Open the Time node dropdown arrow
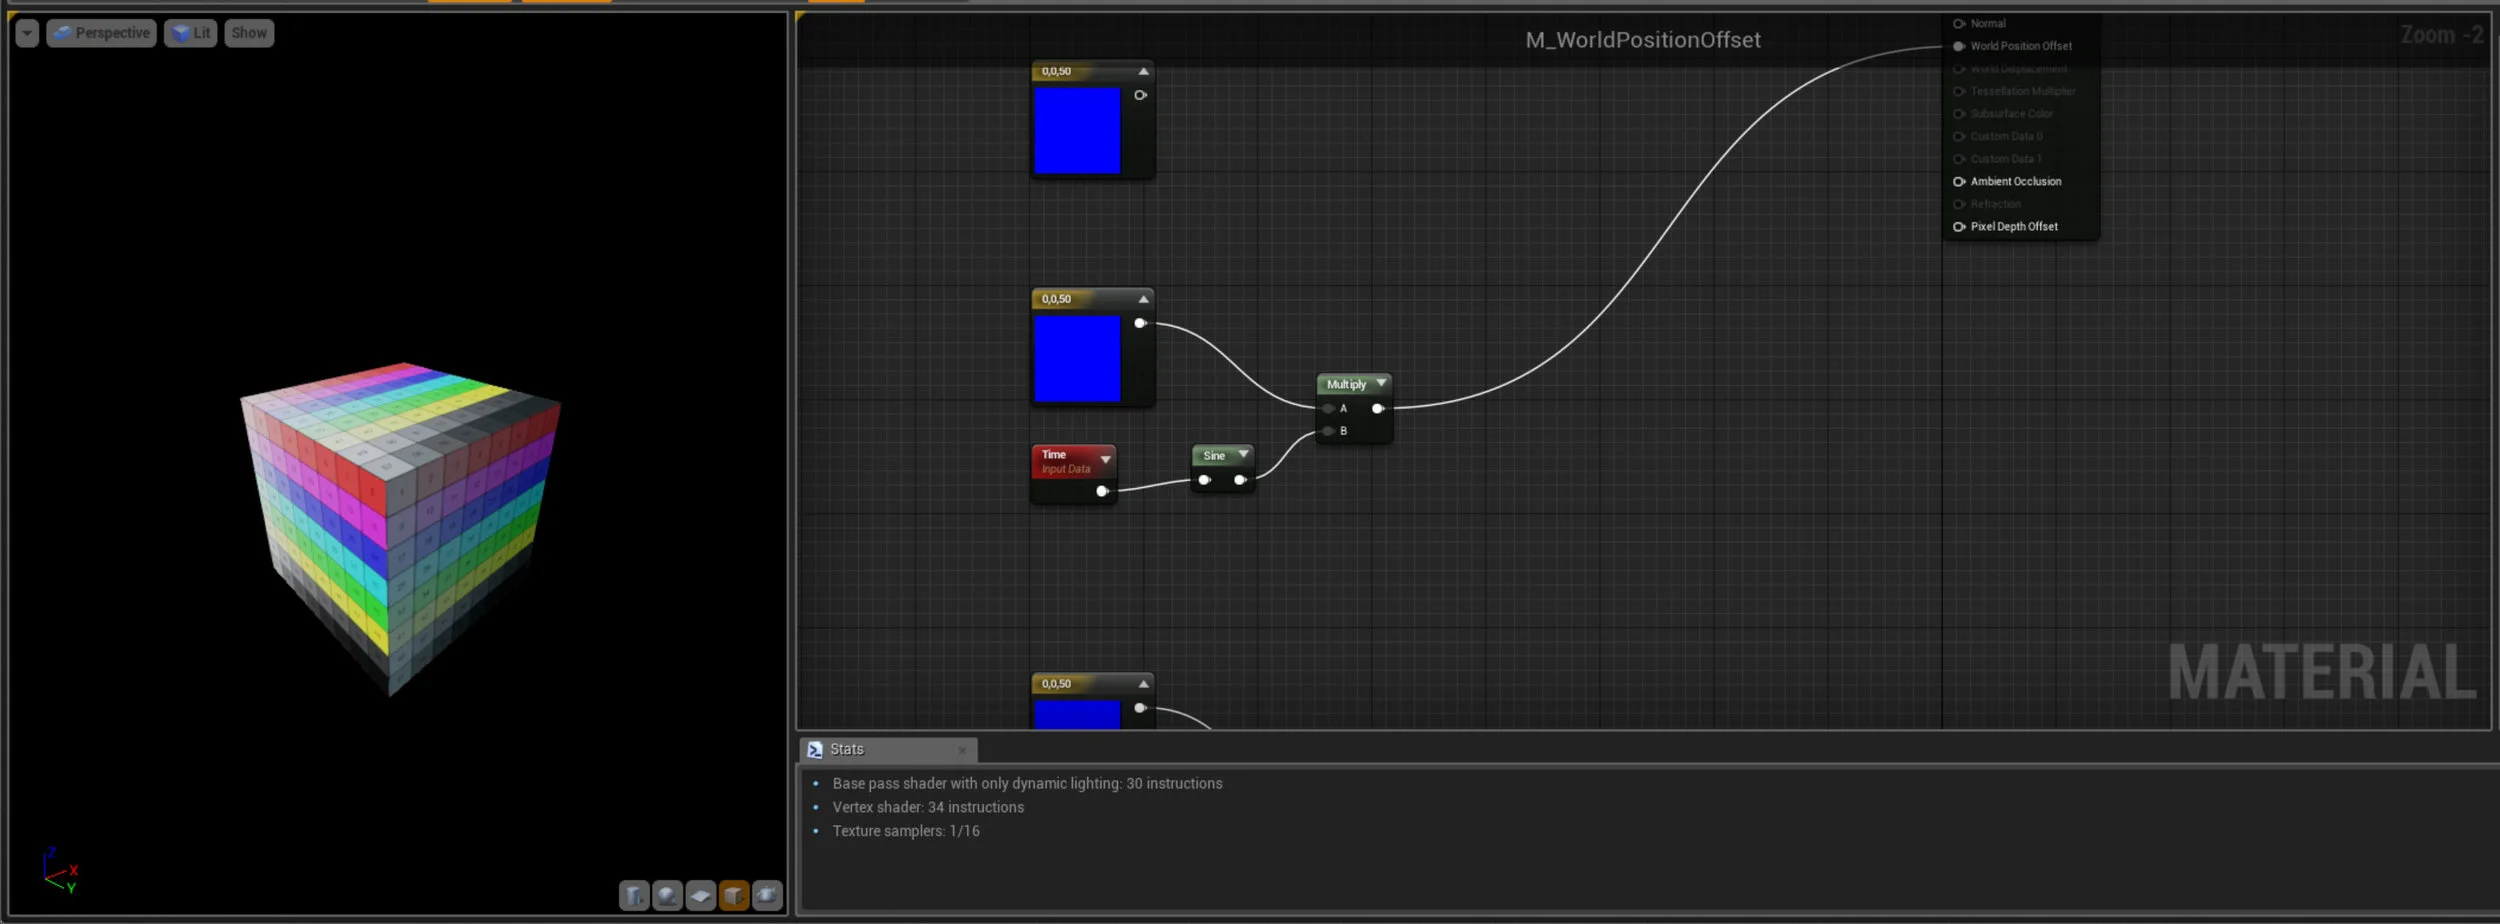Image resolution: width=2500 pixels, height=924 pixels. (1105, 459)
